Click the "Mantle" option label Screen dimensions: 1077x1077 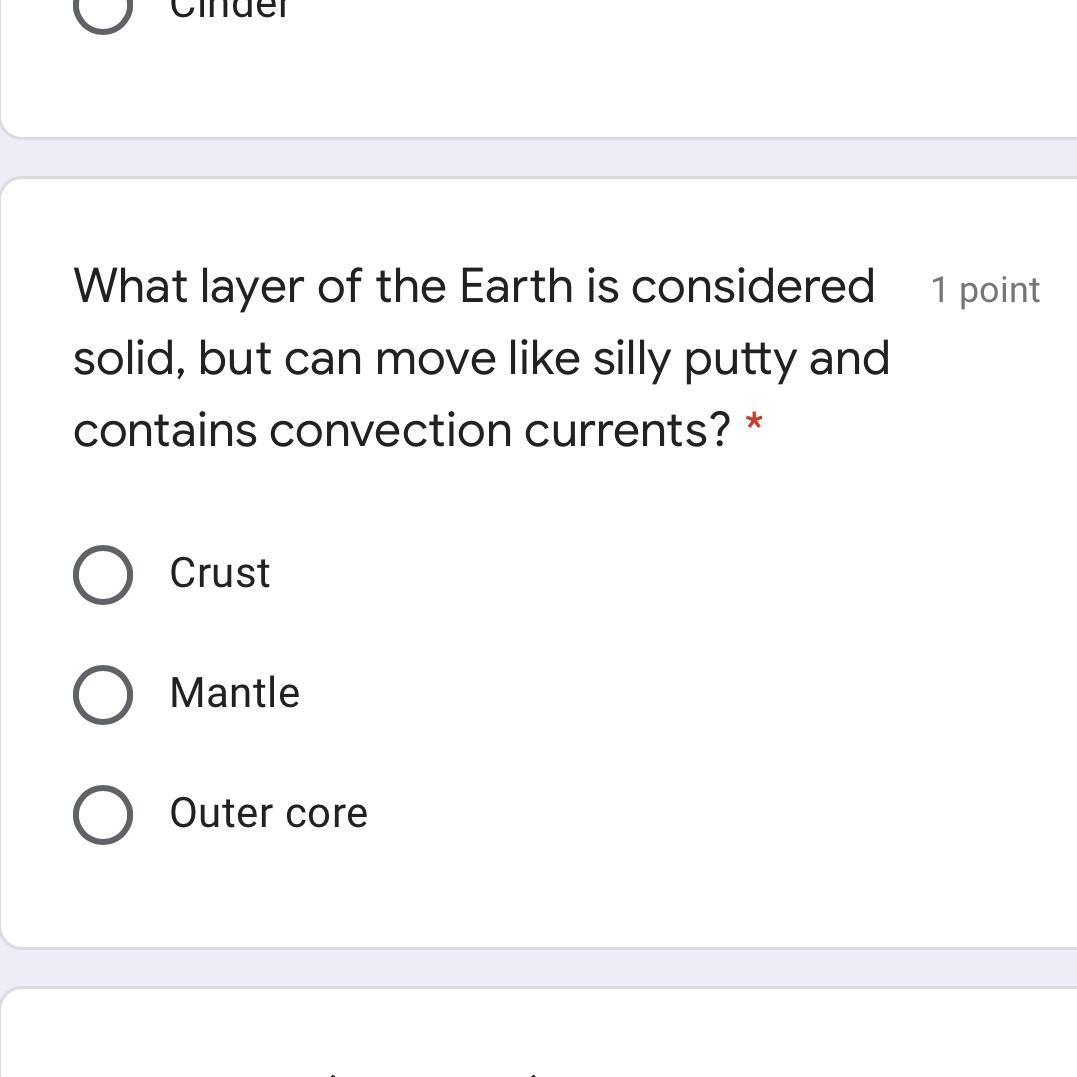[x=235, y=693]
